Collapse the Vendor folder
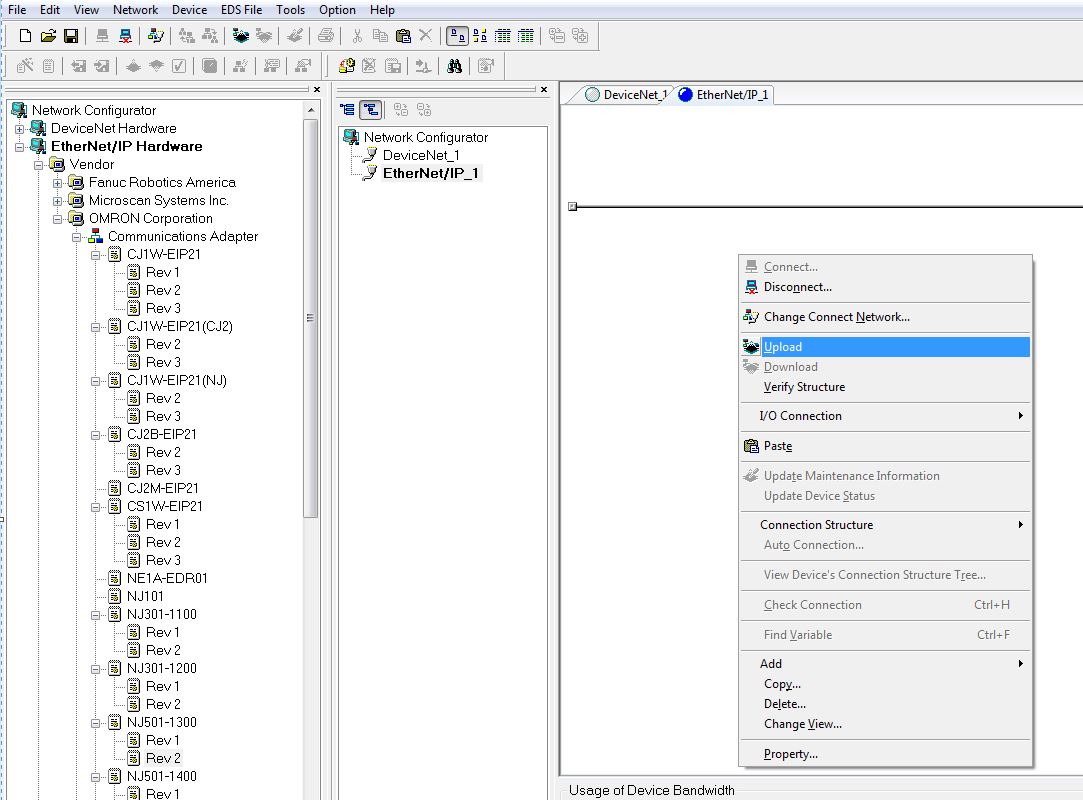The height and width of the screenshot is (800, 1083). pos(39,165)
